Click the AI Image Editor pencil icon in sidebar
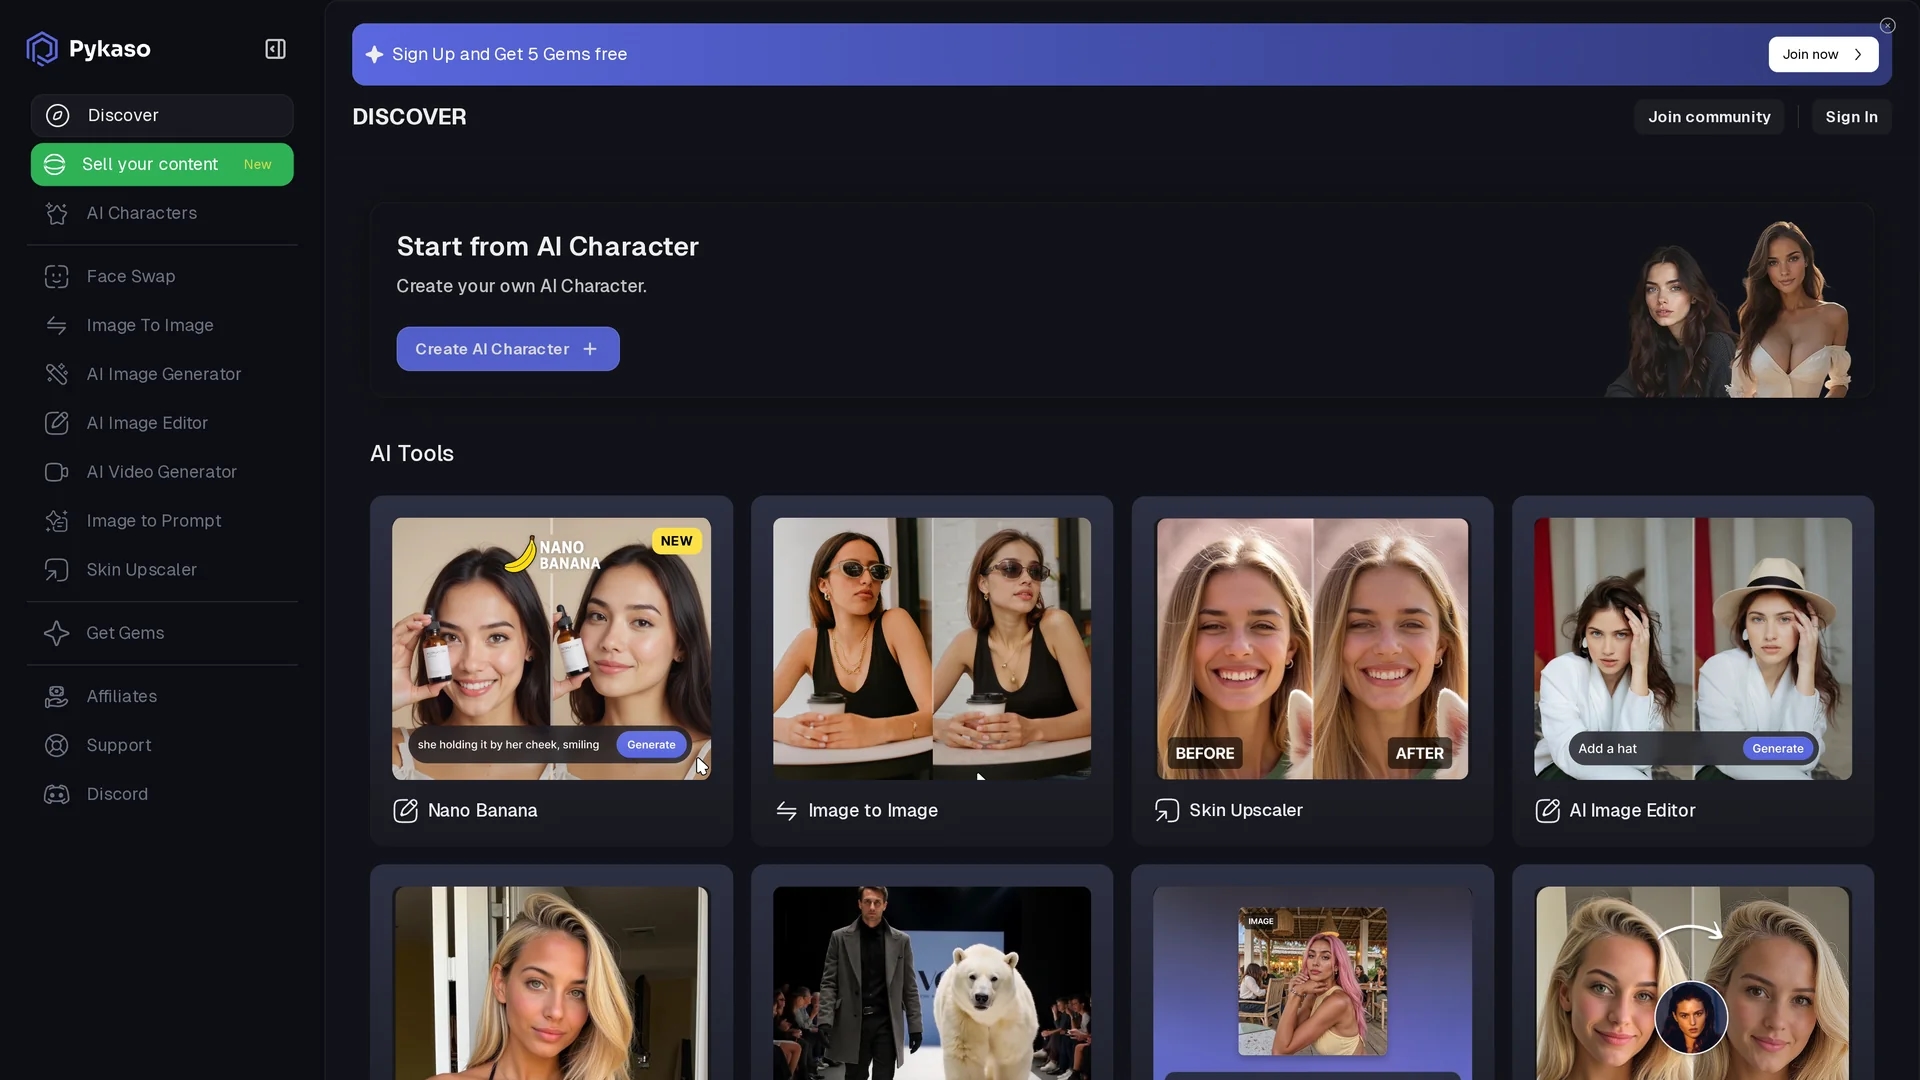 click(57, 424)
